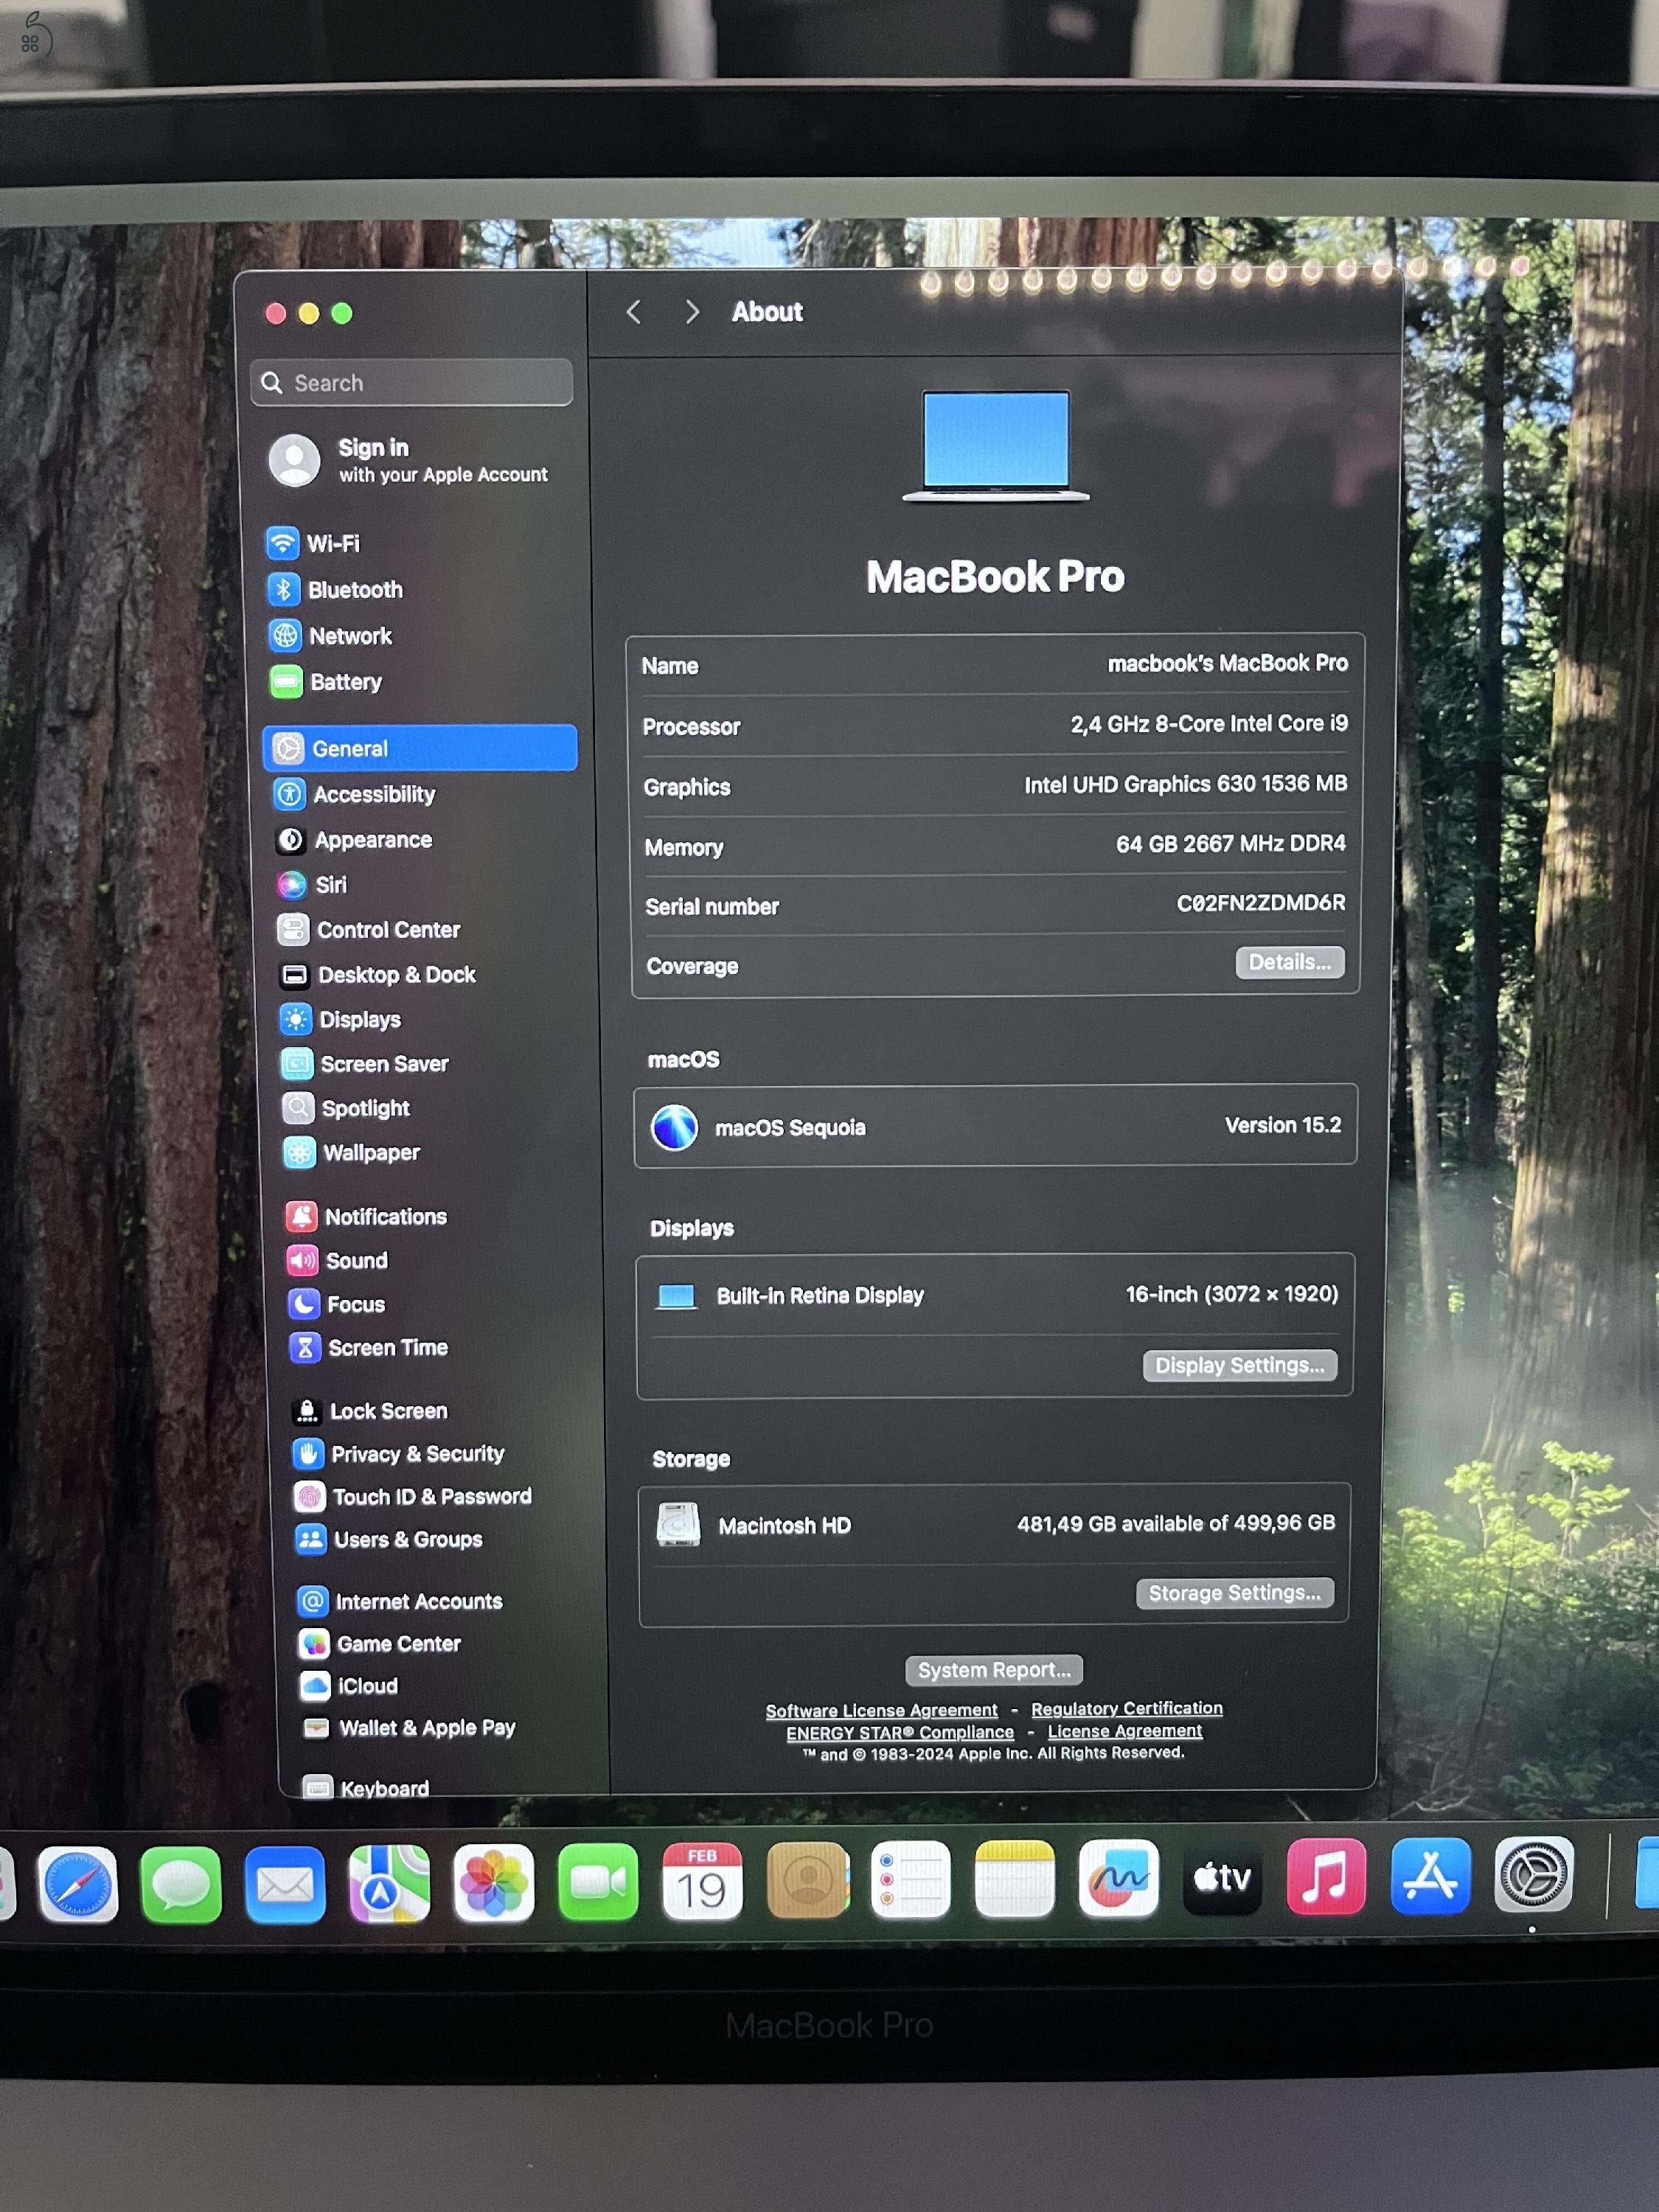Image resolution: width=1659 pixels, height=2212 pixels.
Task: Go back using the left chevron
Action: (634, 312)
